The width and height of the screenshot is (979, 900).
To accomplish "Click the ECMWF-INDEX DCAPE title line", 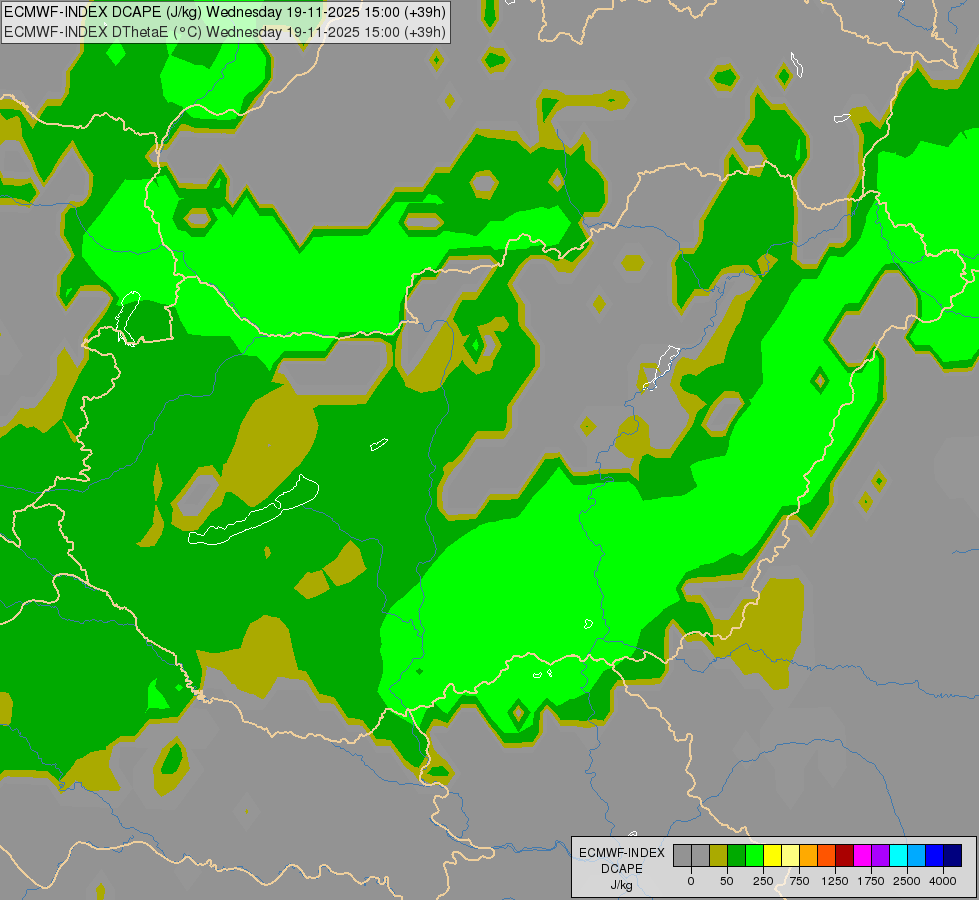I will click(225, 12).
